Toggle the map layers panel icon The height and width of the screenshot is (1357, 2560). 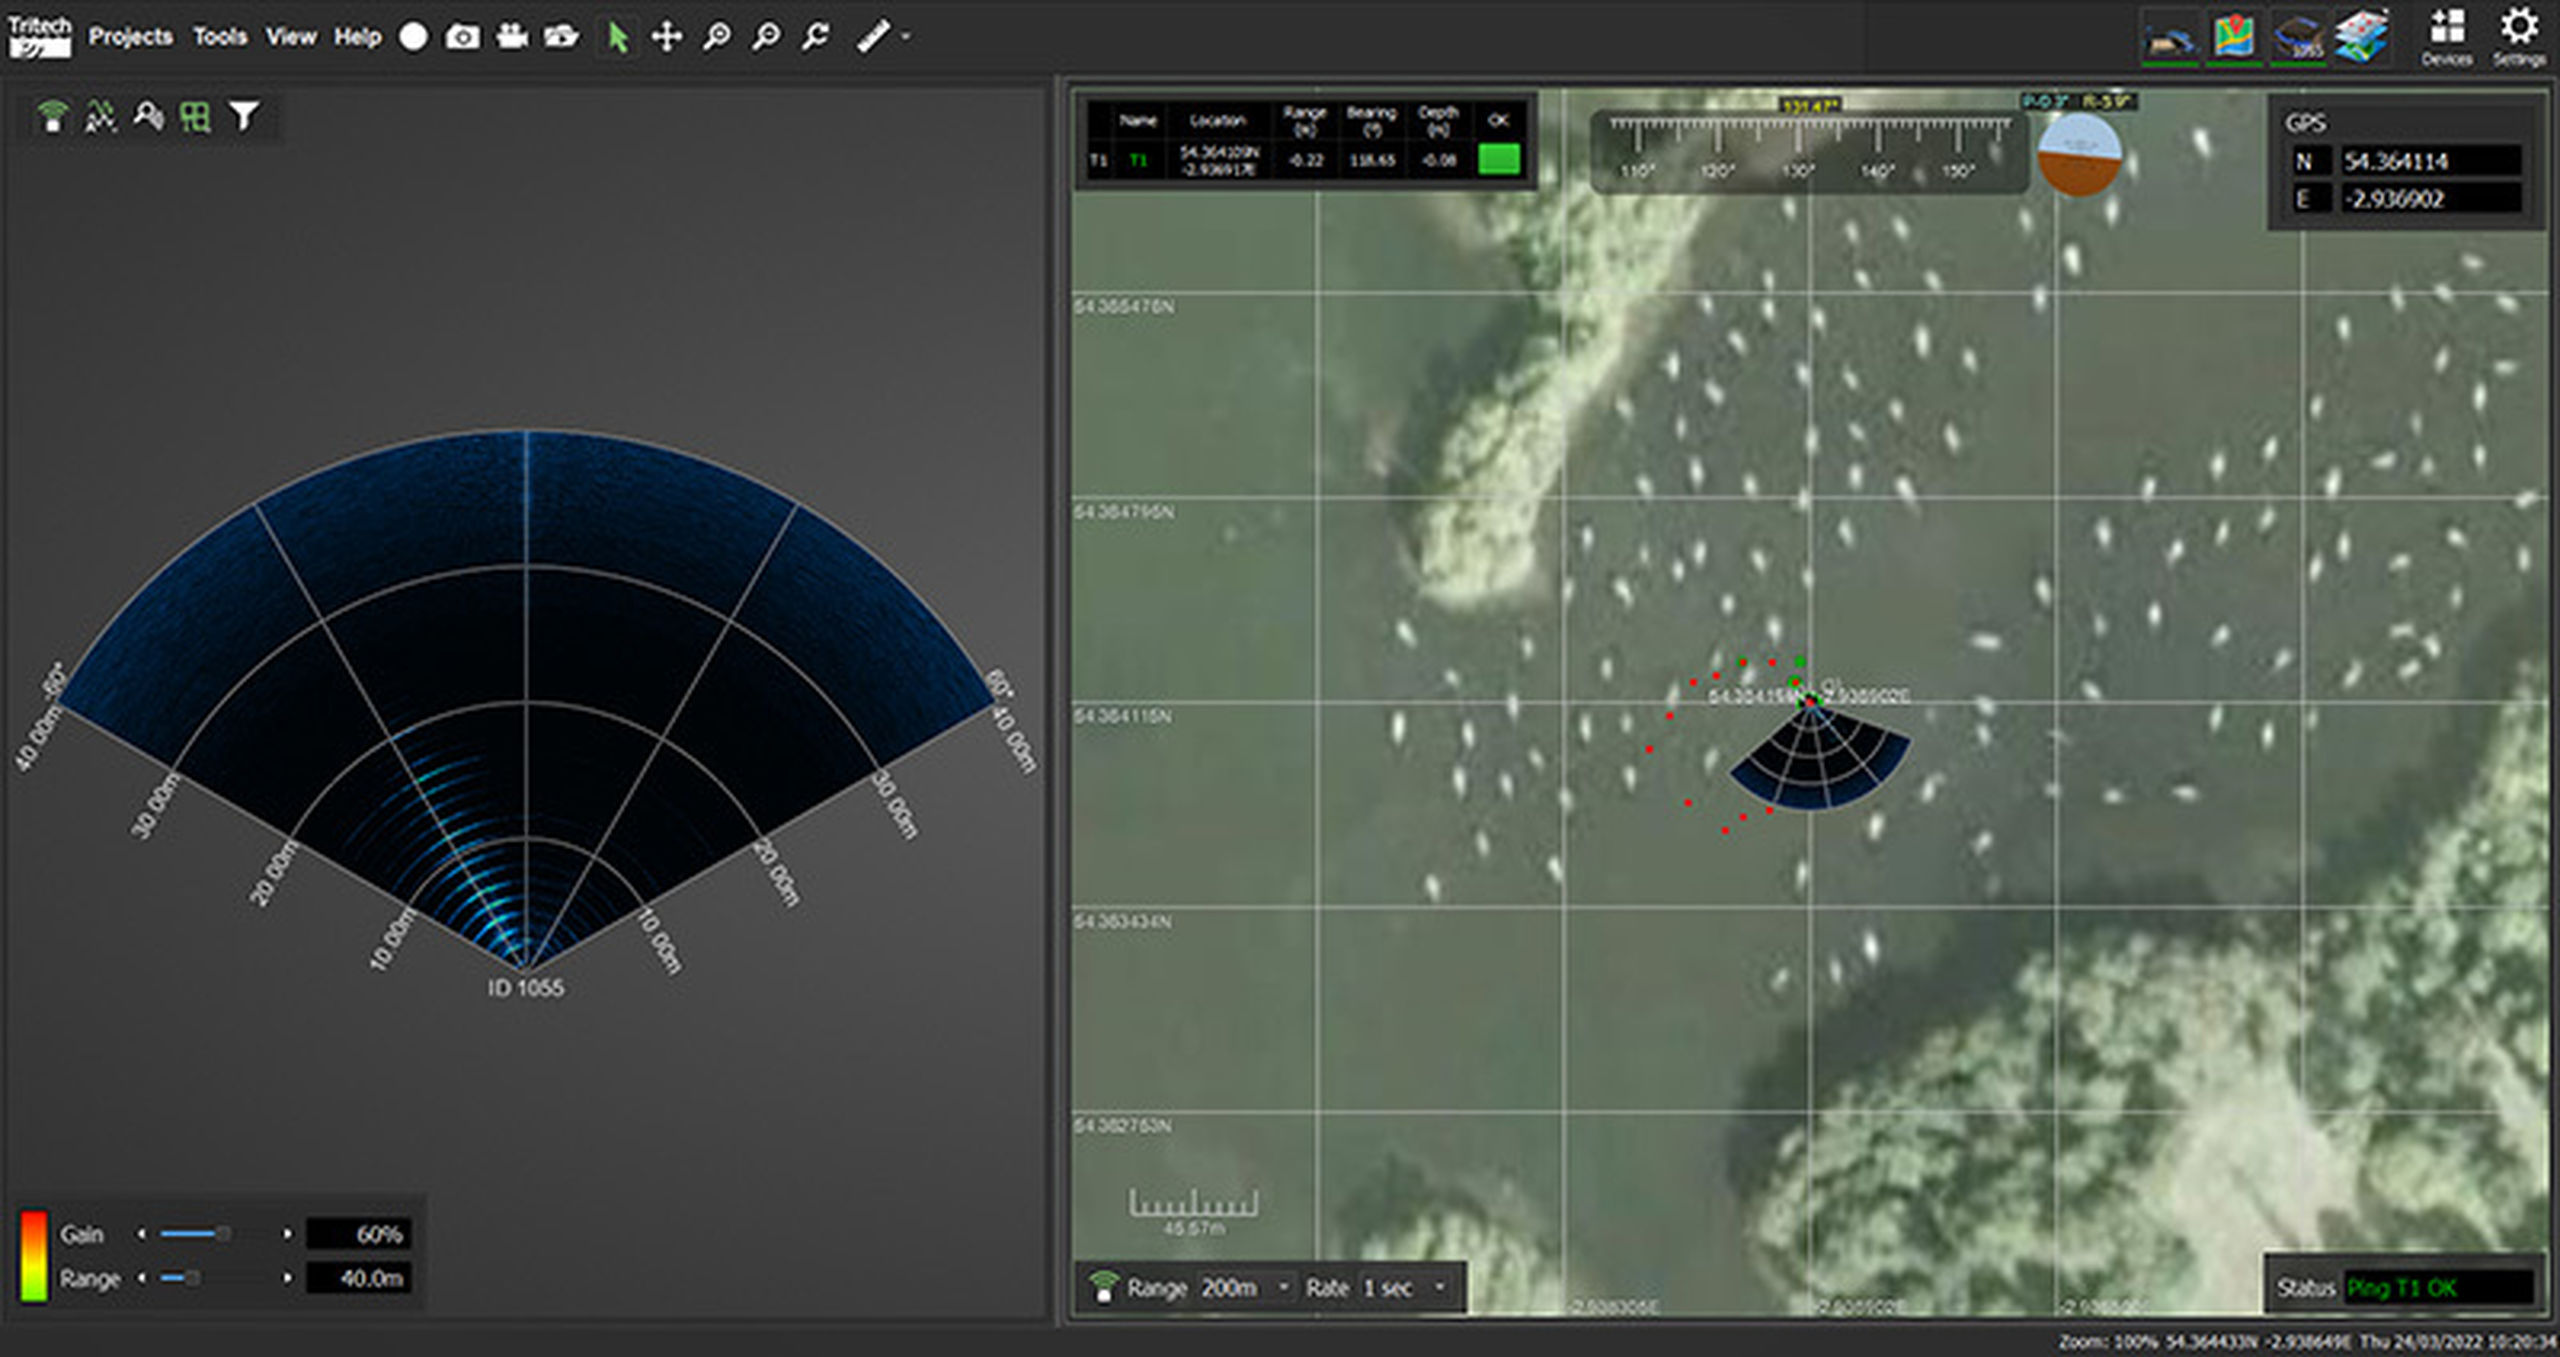pos(2360,37)
